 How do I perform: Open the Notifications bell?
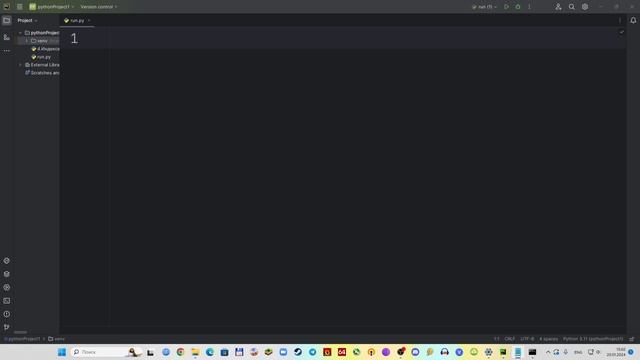pos(633,20)
